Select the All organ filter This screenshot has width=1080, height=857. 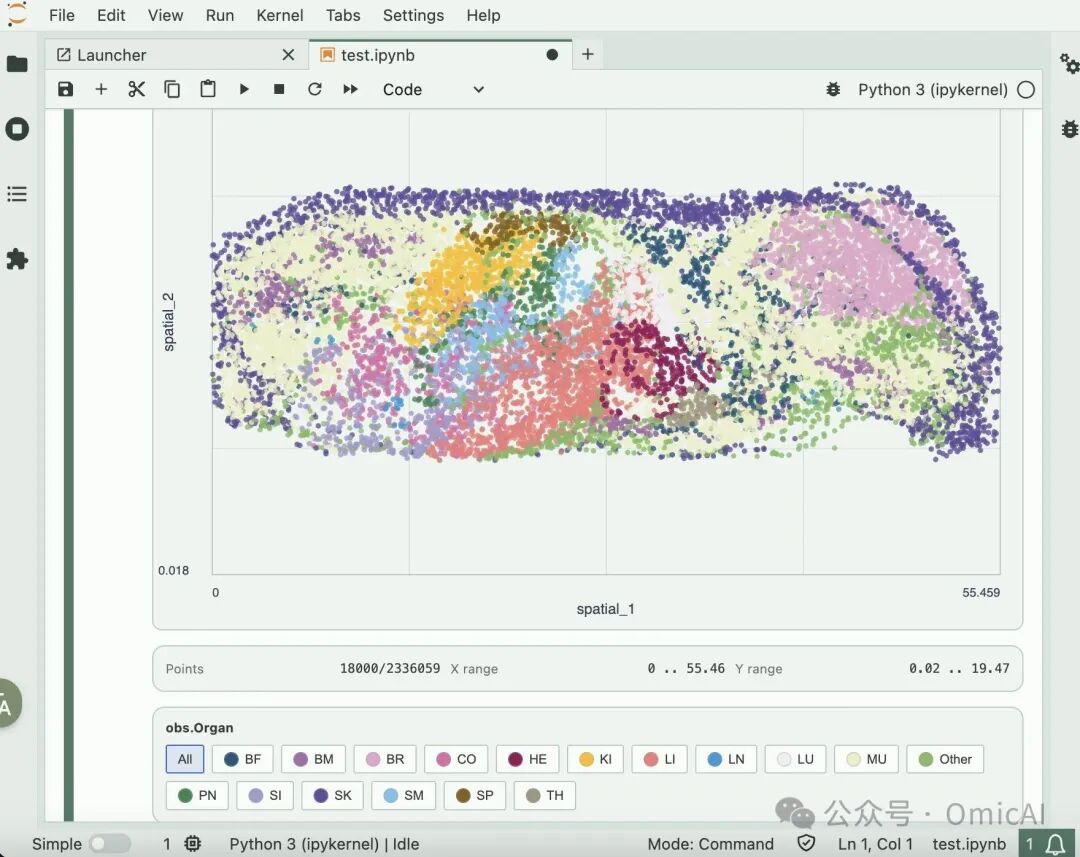click(185, 759)
